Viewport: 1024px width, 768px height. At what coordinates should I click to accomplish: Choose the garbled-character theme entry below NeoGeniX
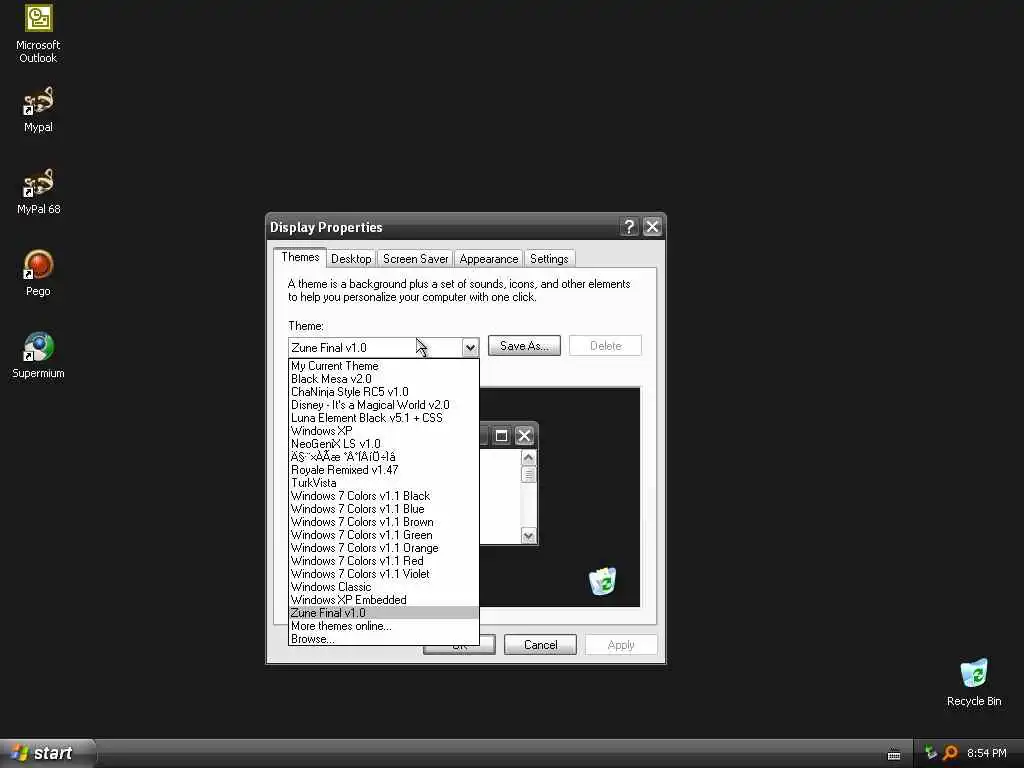tap(383, 457)
